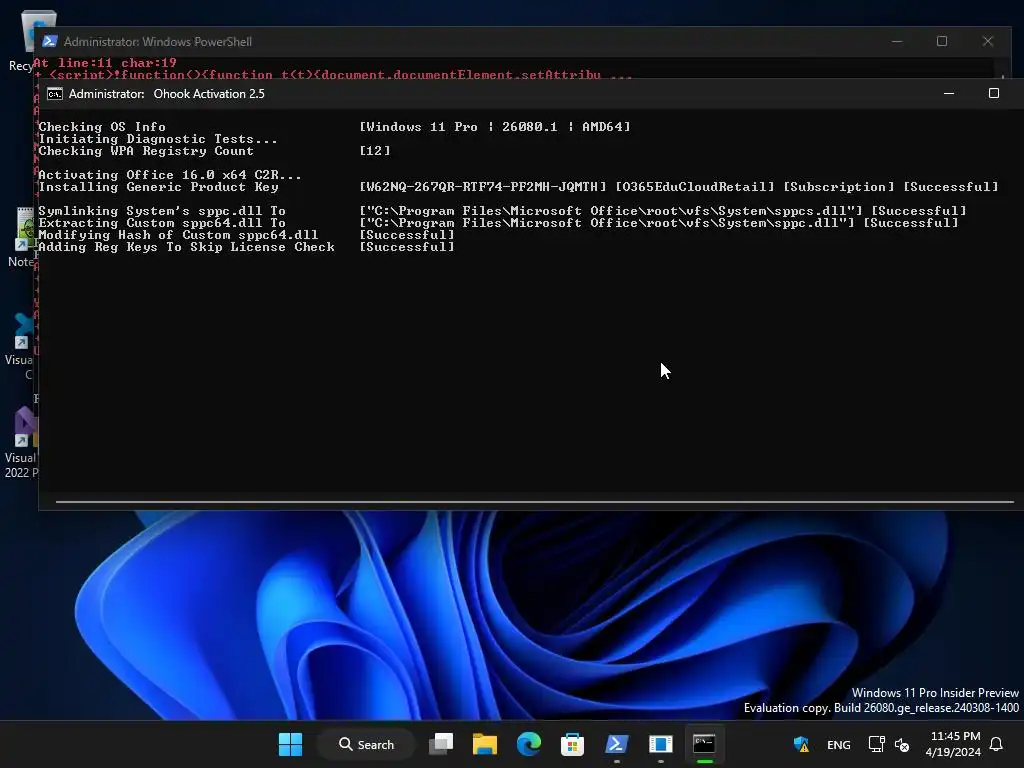Image resolution: width=1024 pixels, height=768 pixels.
Task: Click the taskbar Search box
Action: click(x=366, y=744)
